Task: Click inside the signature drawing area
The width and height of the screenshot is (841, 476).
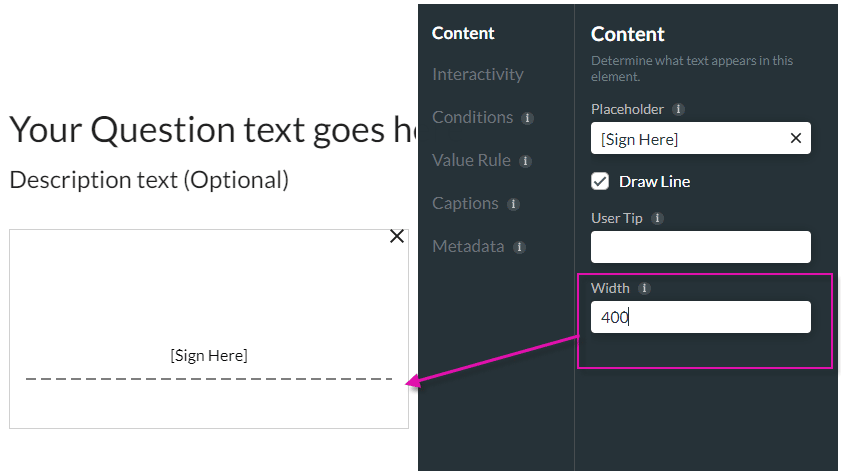Action: (208, 300)
